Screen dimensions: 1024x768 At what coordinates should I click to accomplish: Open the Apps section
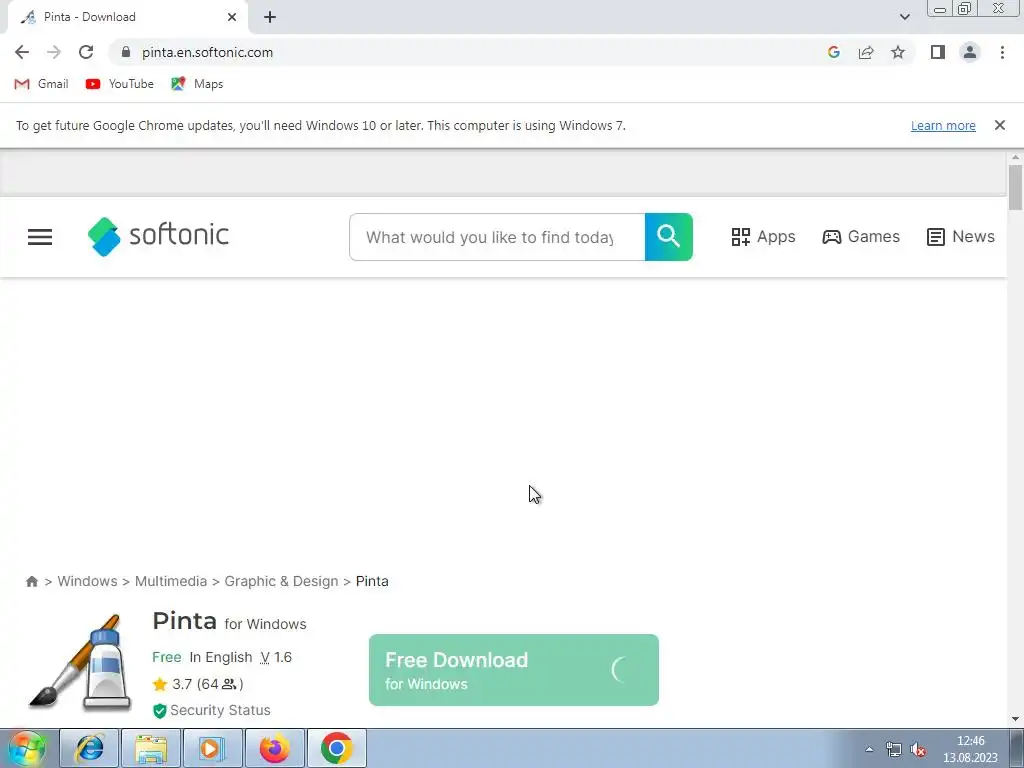[763, 236]
